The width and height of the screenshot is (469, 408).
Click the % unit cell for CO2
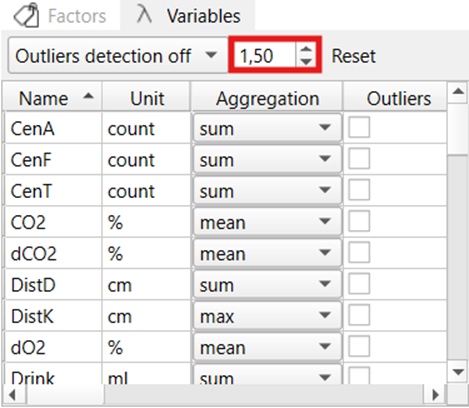tap(146, 222)
